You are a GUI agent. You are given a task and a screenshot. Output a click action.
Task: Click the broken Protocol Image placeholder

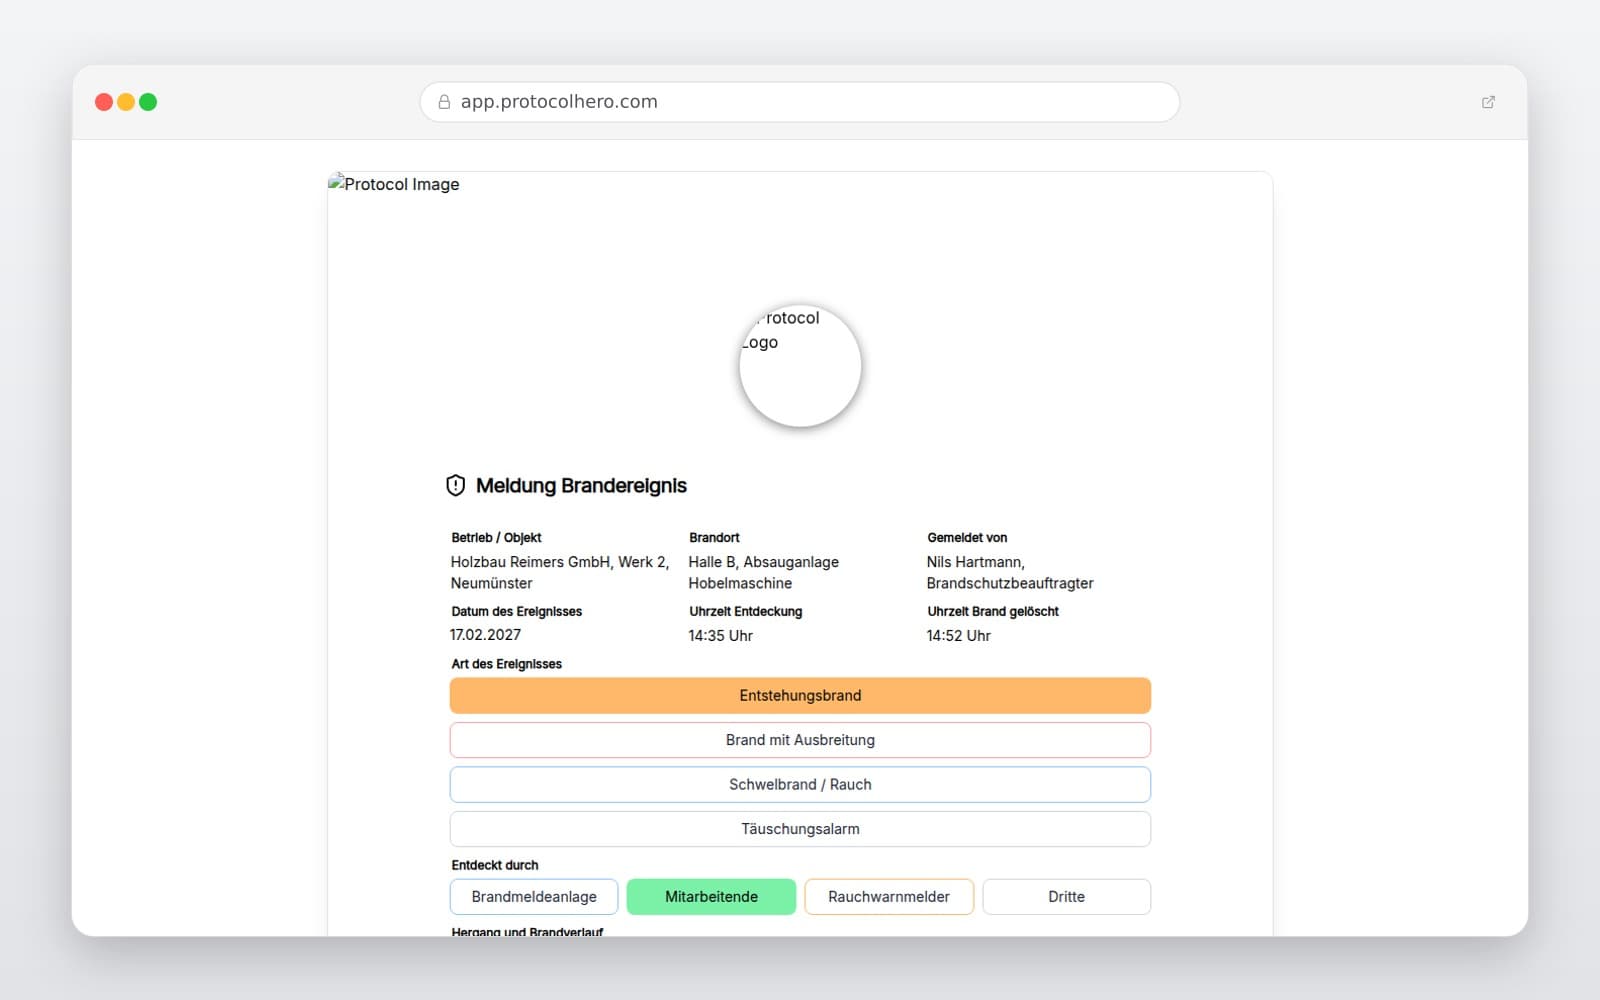(394, 184)
